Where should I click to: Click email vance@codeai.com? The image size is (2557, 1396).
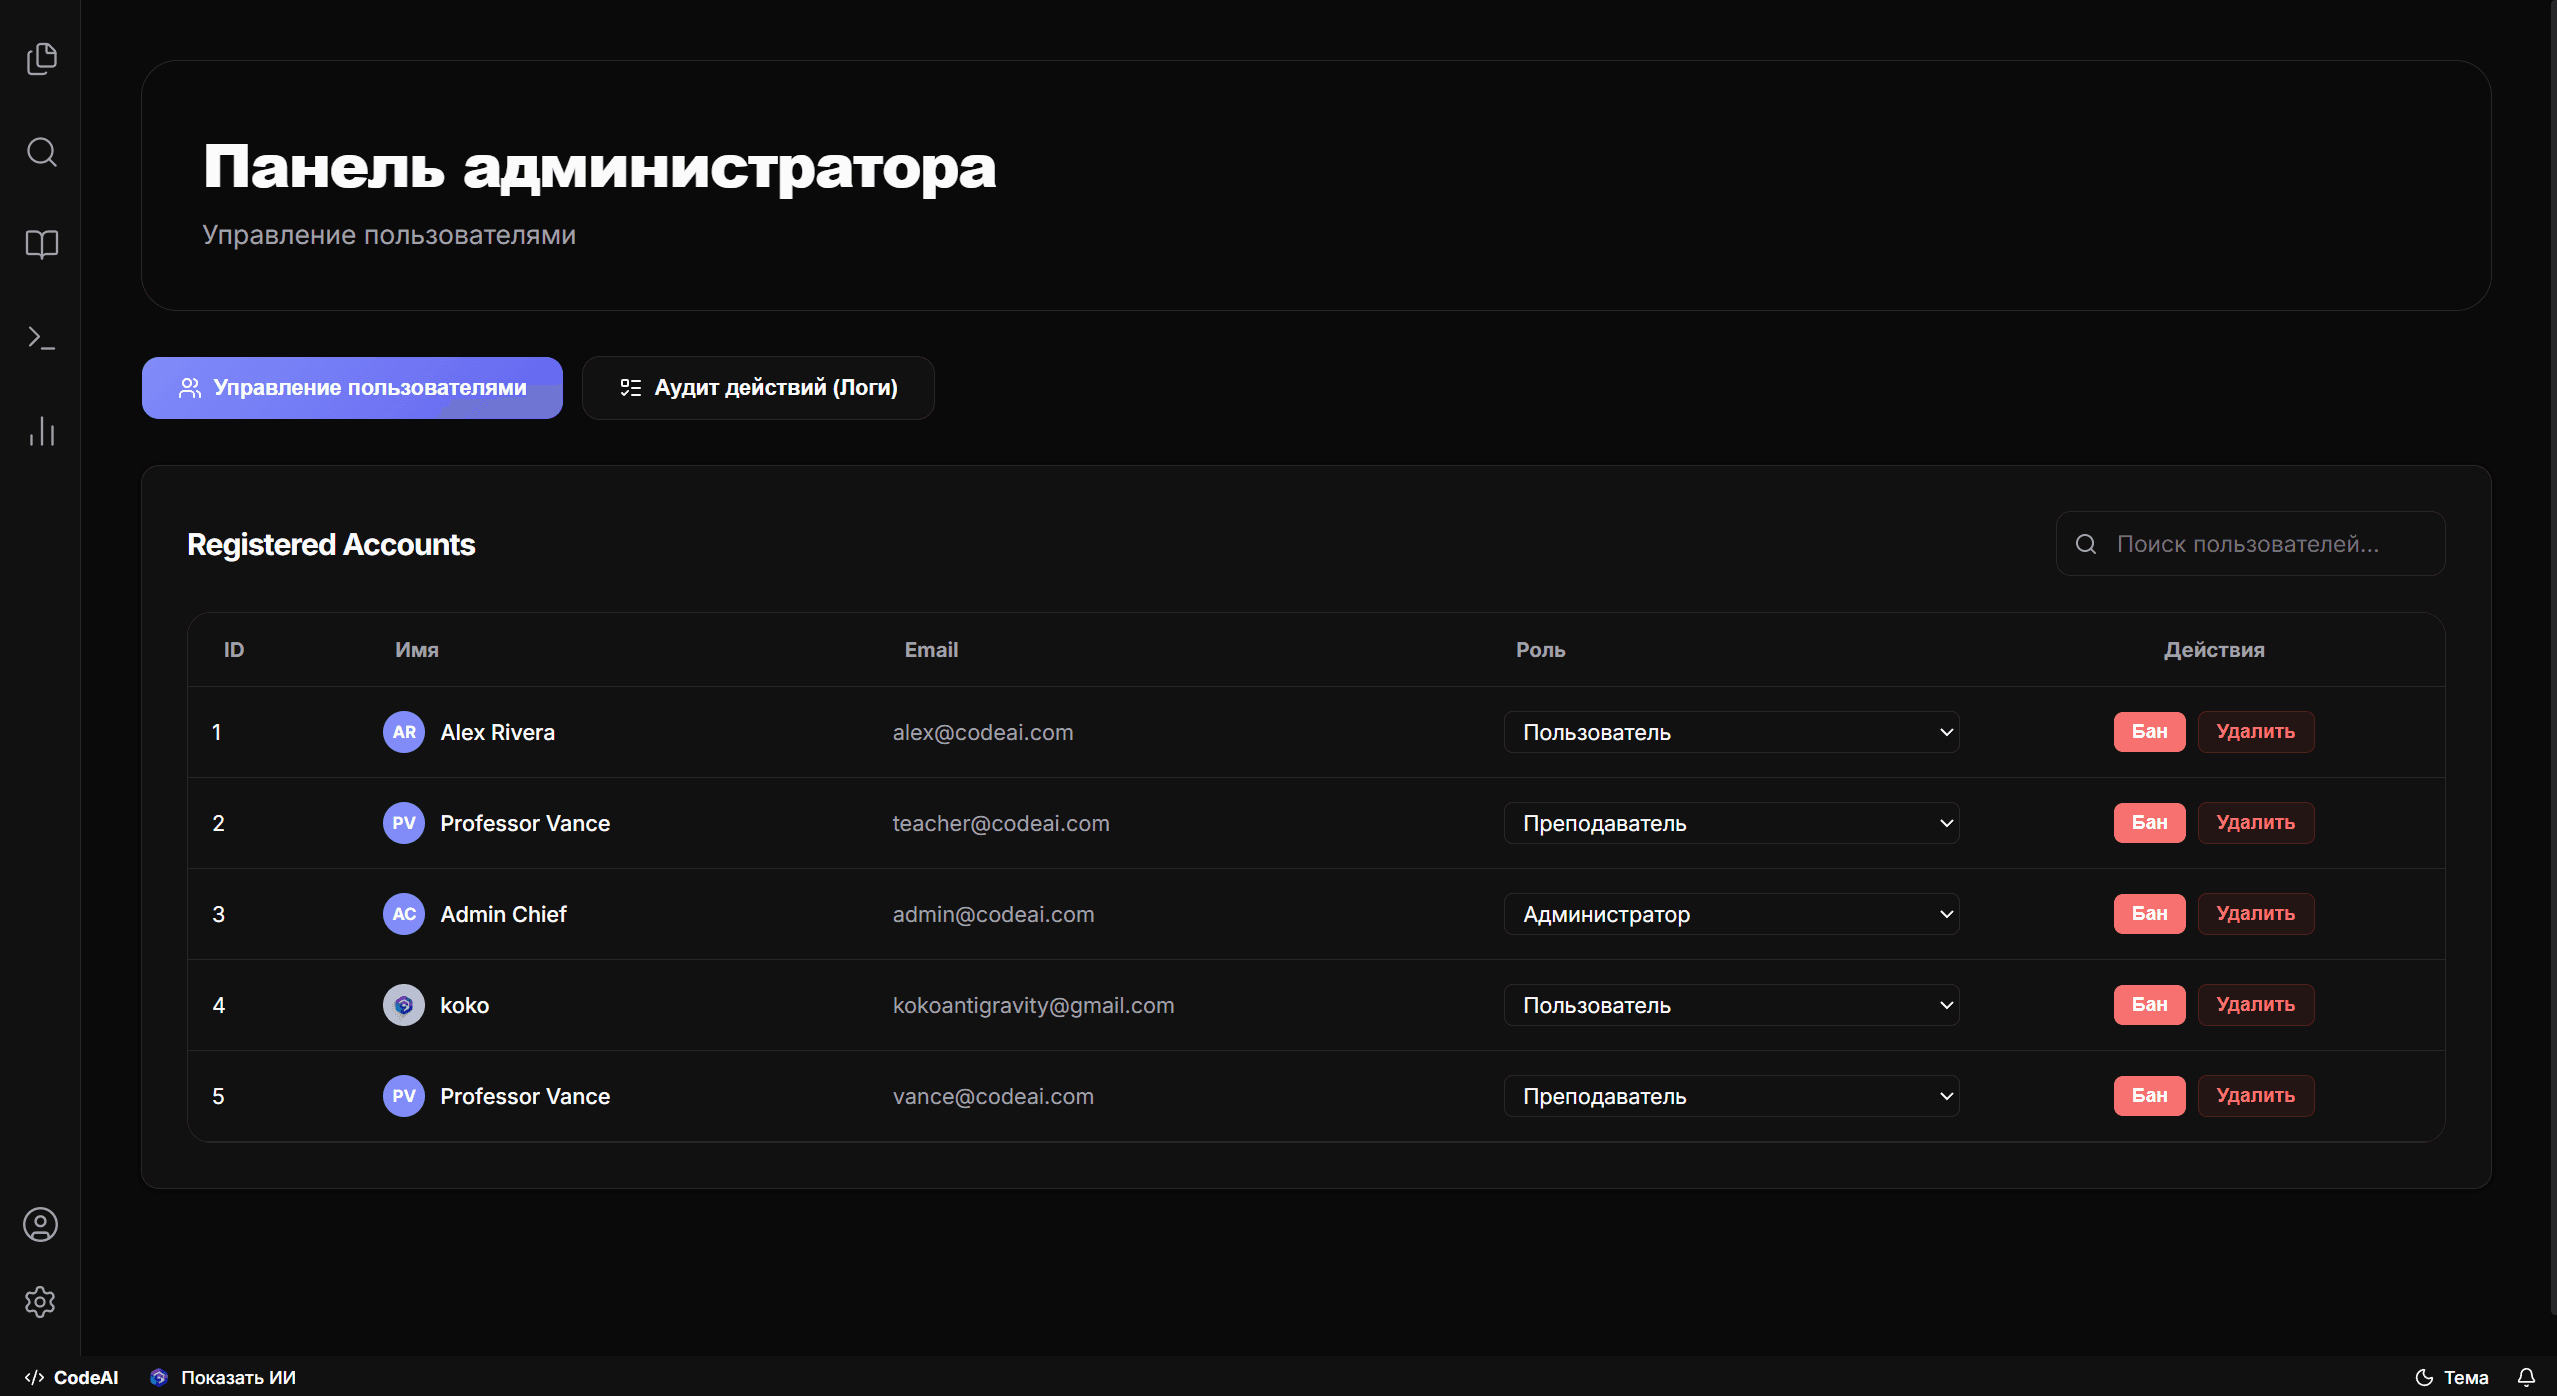coord(992,1096)
